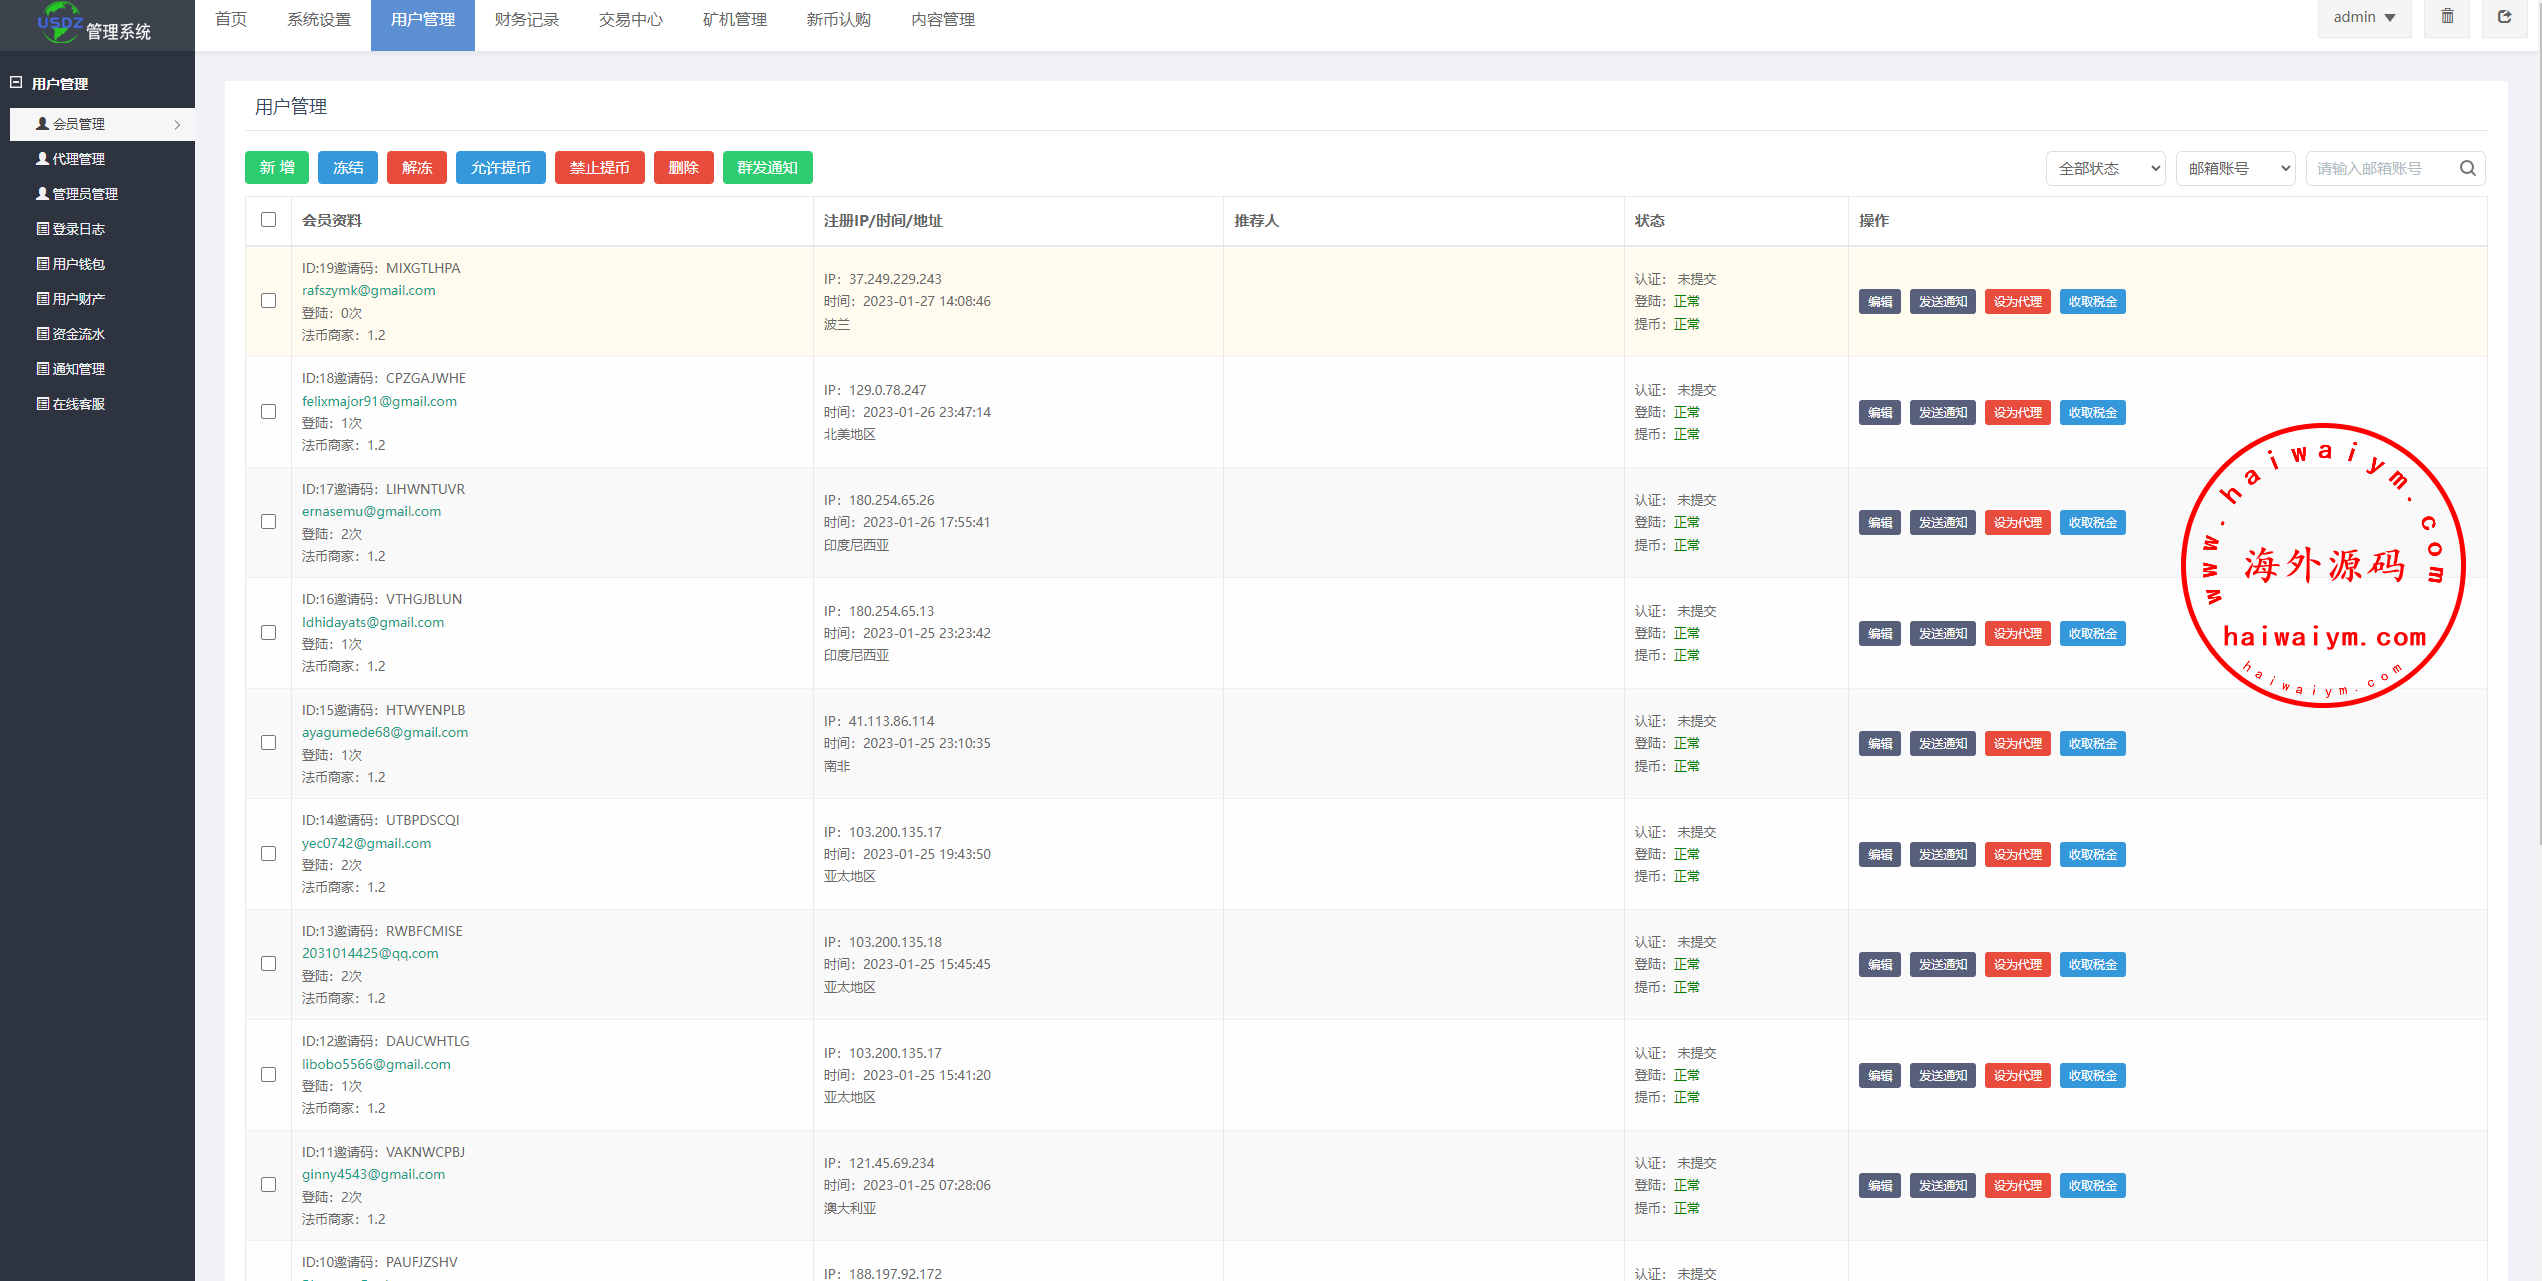This screenshot has width=2542, height=1281.
Task: Click the green 新增 button
Action: coord(277,168)
